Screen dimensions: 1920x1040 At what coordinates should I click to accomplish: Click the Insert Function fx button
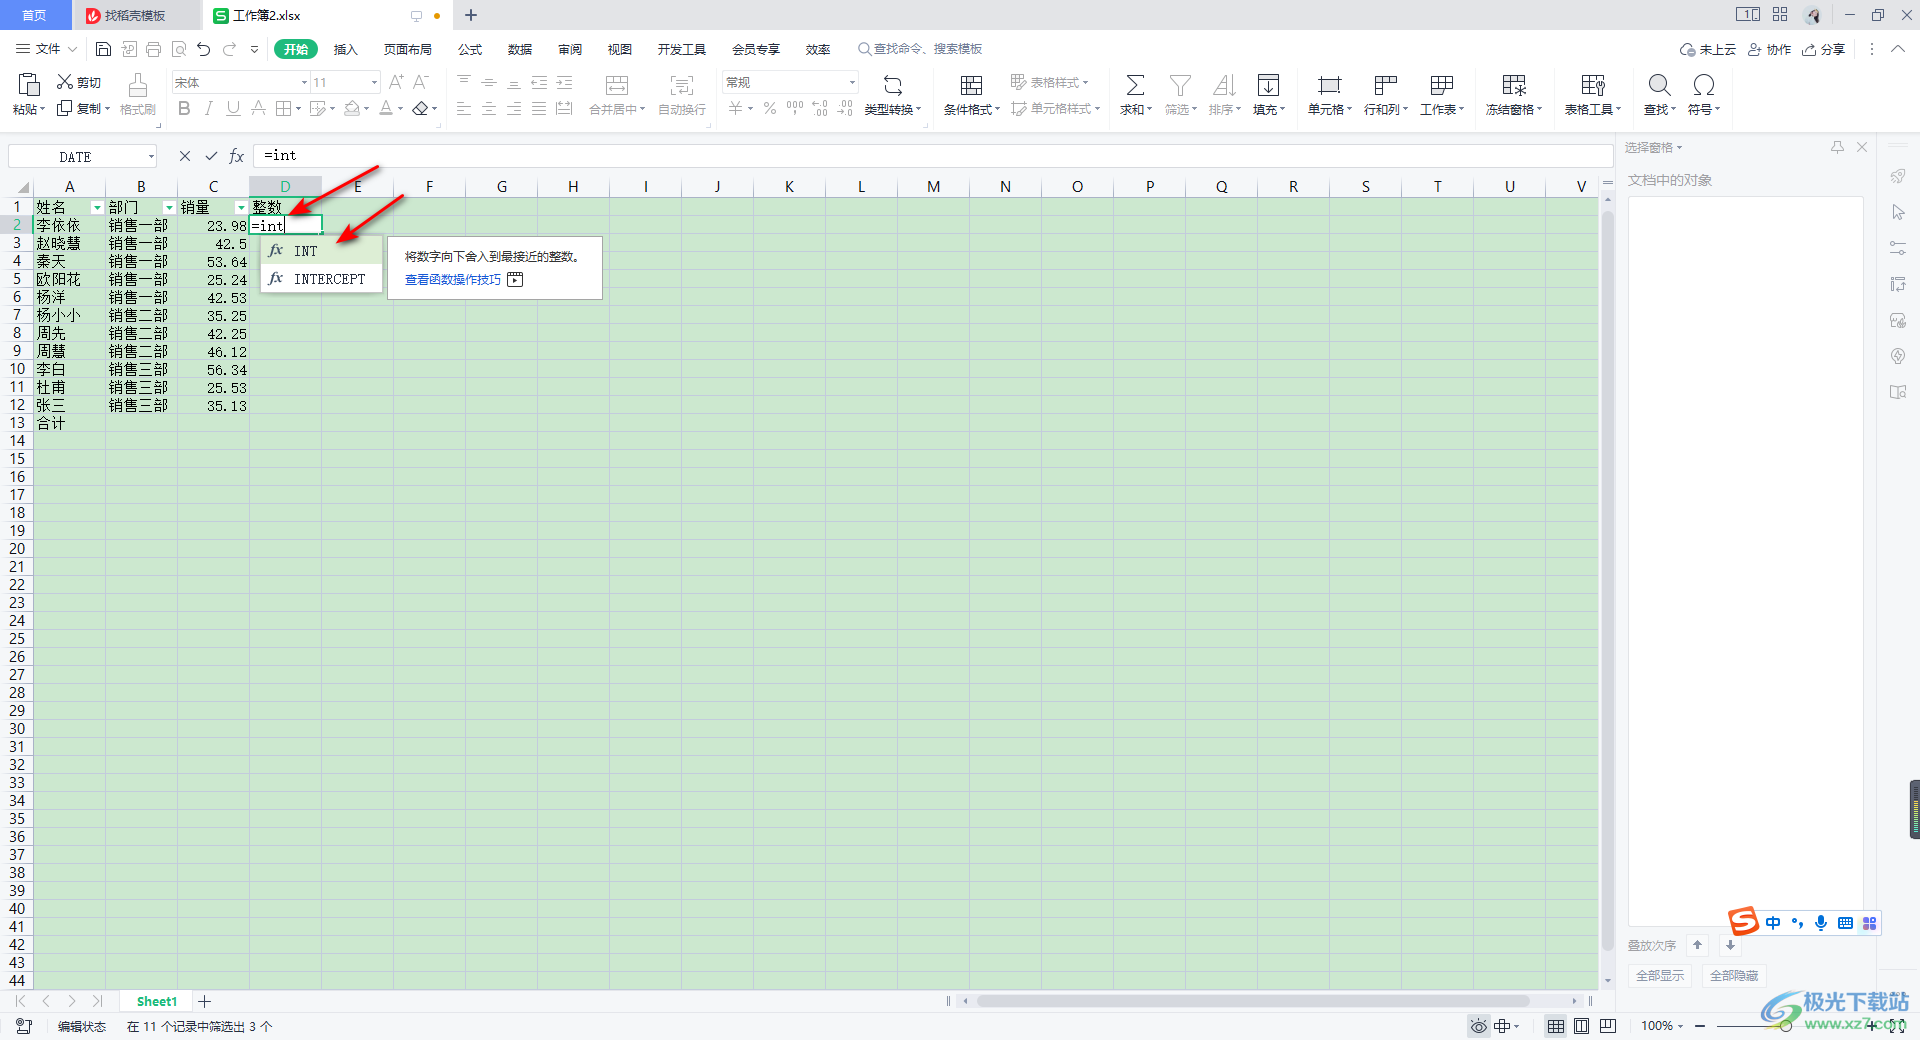(237, 156)
